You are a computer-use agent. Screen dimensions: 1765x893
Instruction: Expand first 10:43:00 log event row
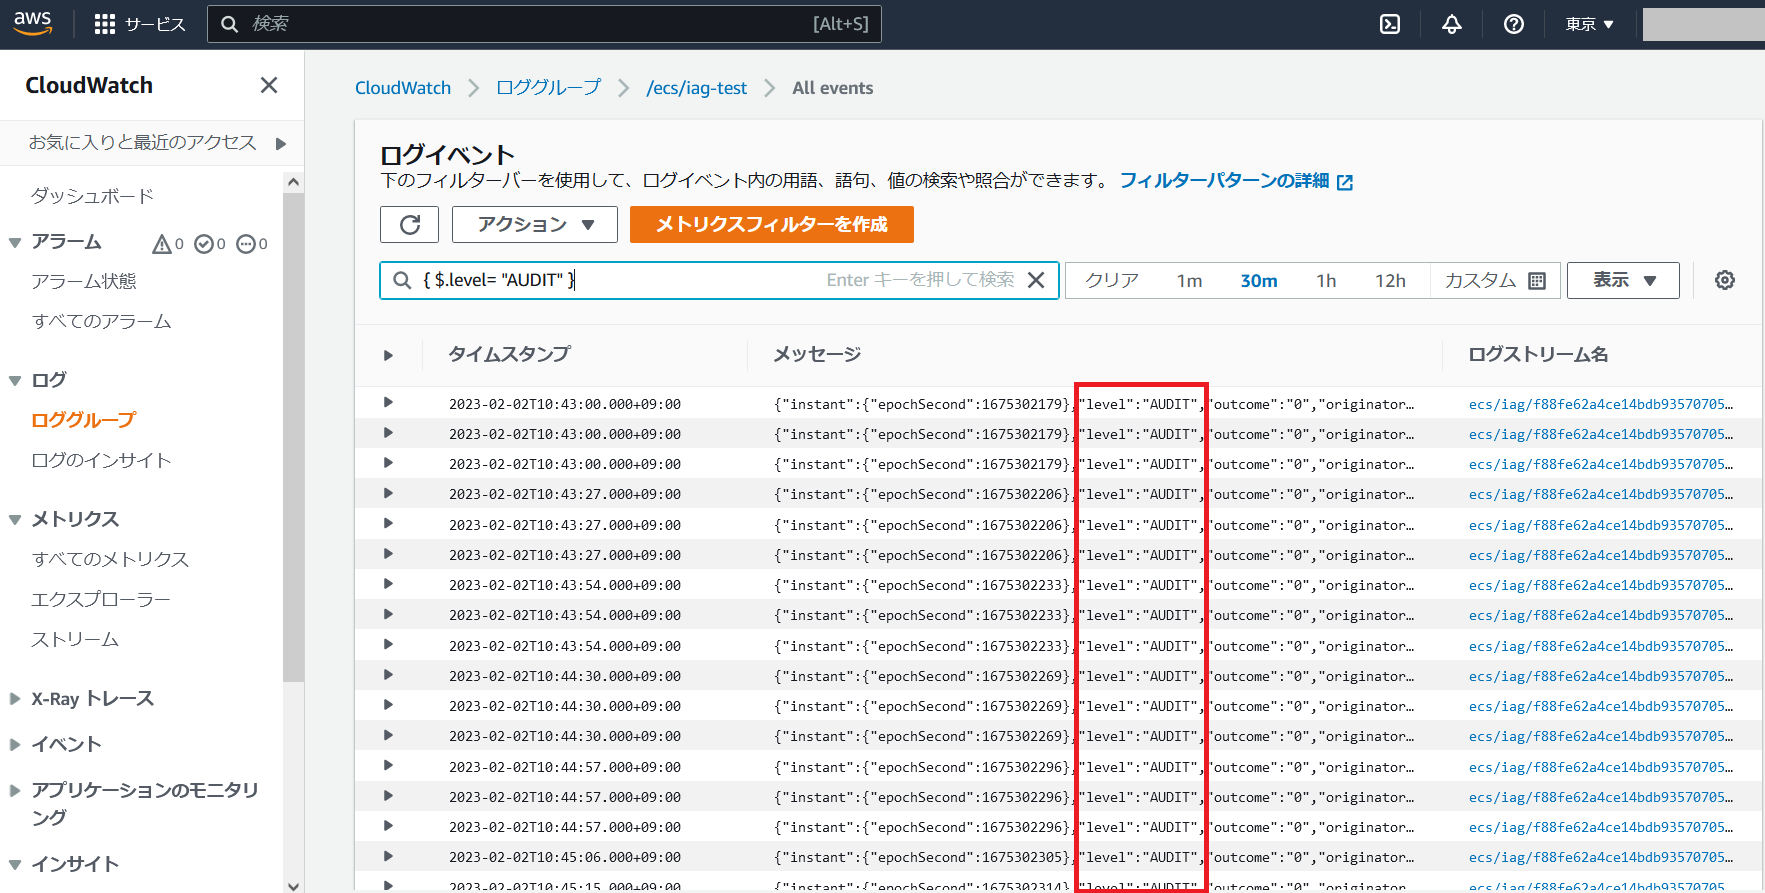coord(388,402)
